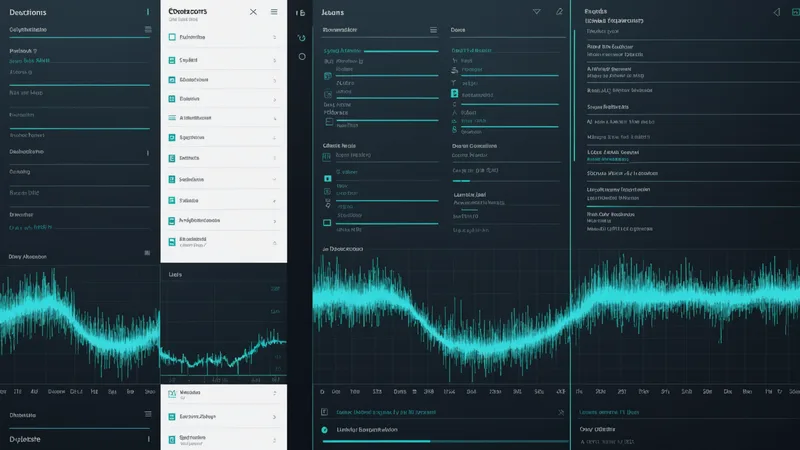Toggle the filled teal square checkbox in the center panel's lower left section
800x450 pixels.
[328, 179]
